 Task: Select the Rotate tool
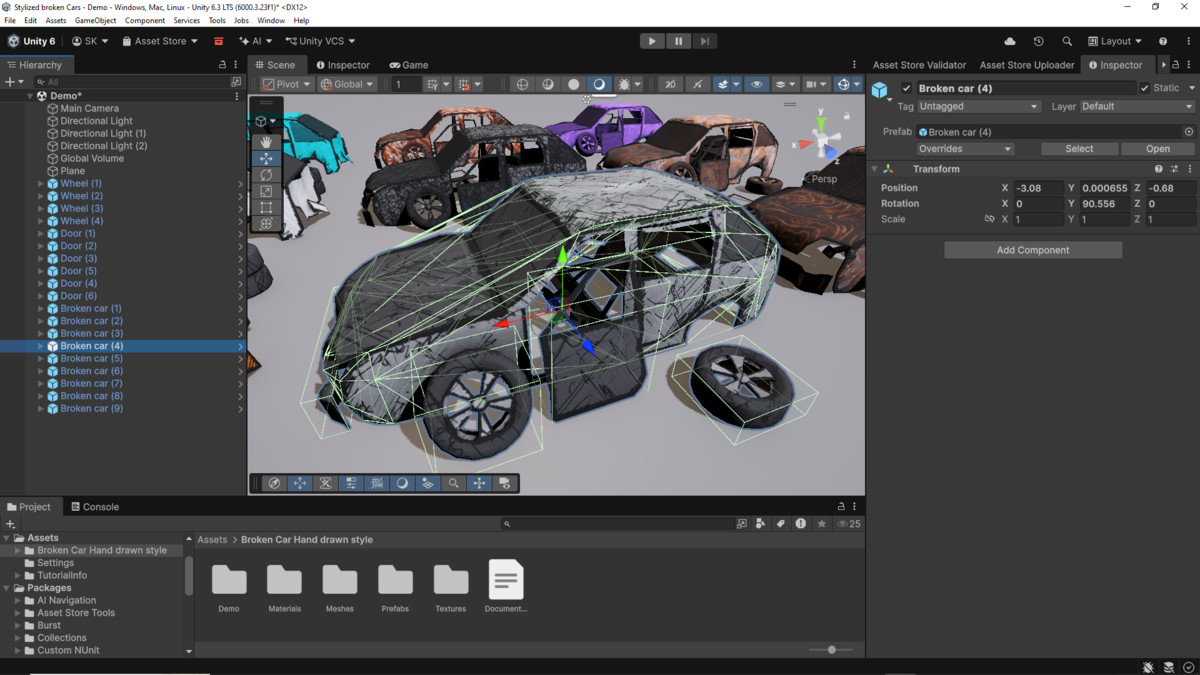[266, 175]
